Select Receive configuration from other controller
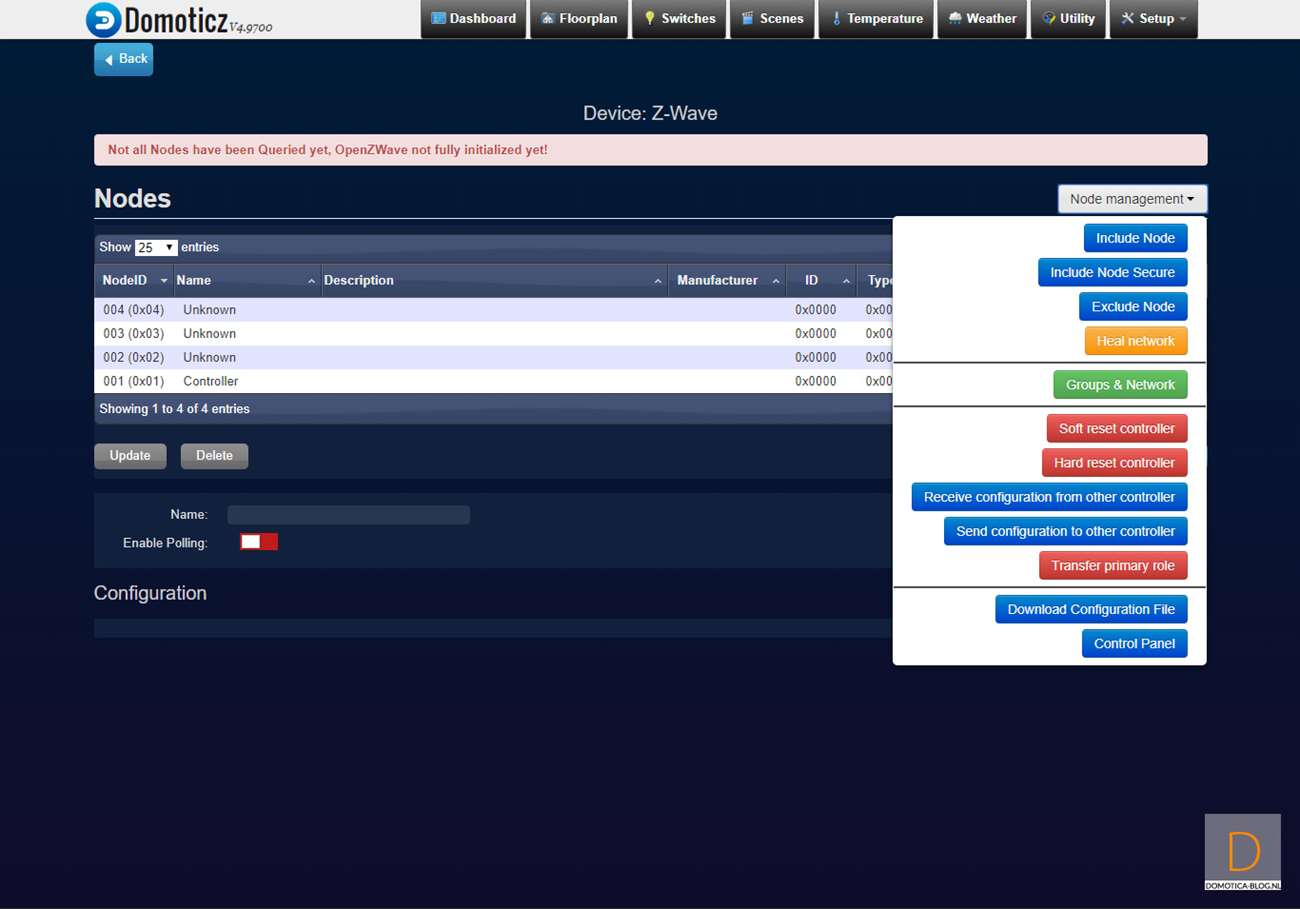The image size is (1300, 909). (1049, 497)
